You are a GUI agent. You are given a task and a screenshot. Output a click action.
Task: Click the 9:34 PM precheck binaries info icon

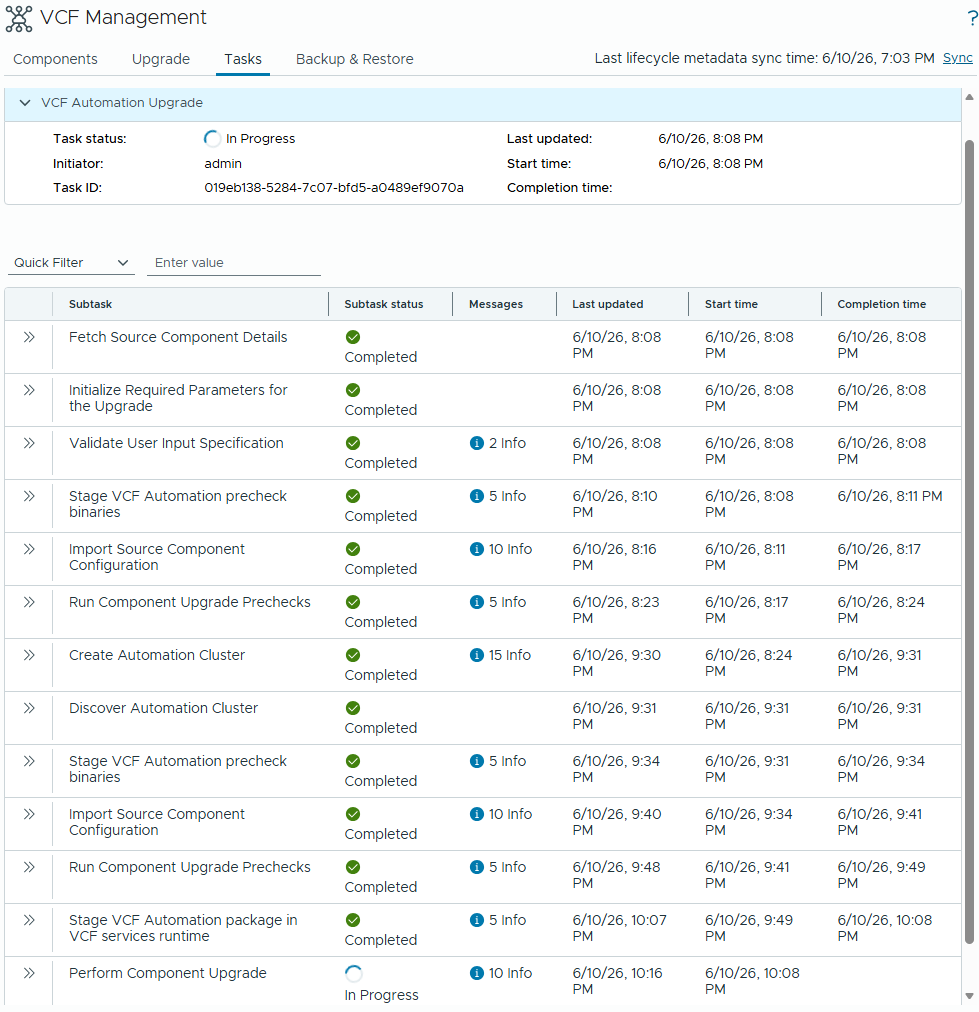pos(477,761)
